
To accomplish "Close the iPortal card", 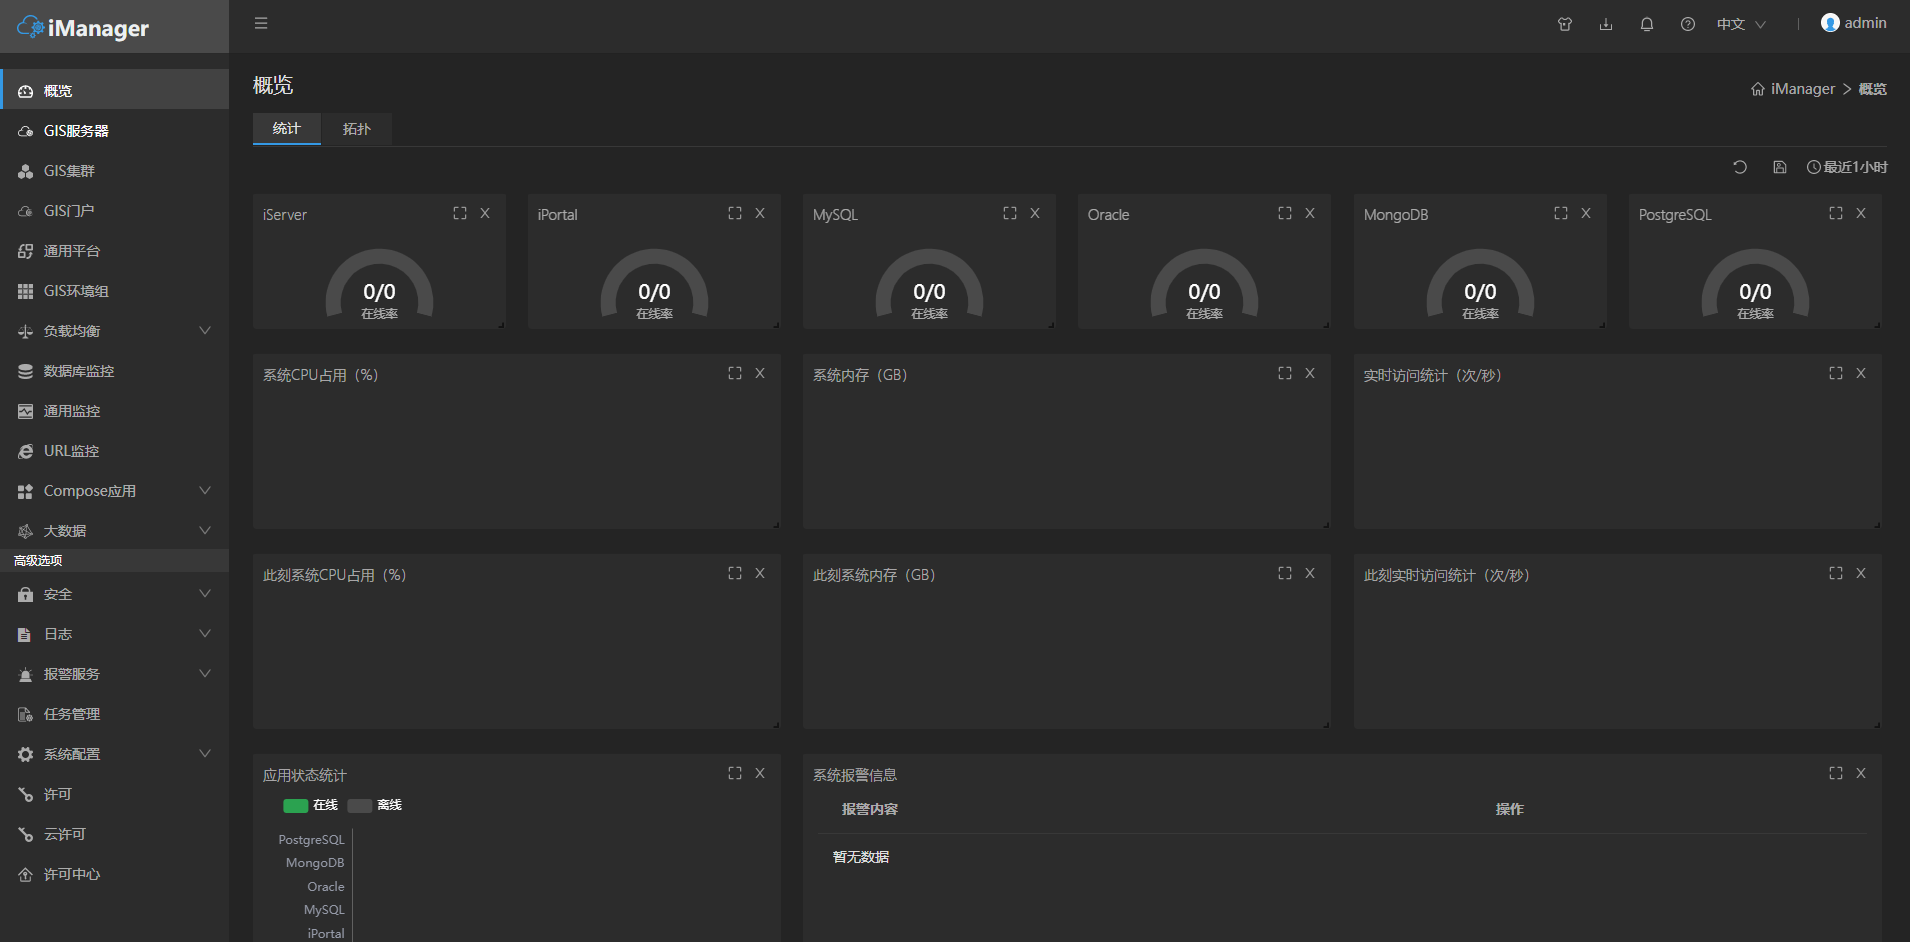I will pos(760,213).
